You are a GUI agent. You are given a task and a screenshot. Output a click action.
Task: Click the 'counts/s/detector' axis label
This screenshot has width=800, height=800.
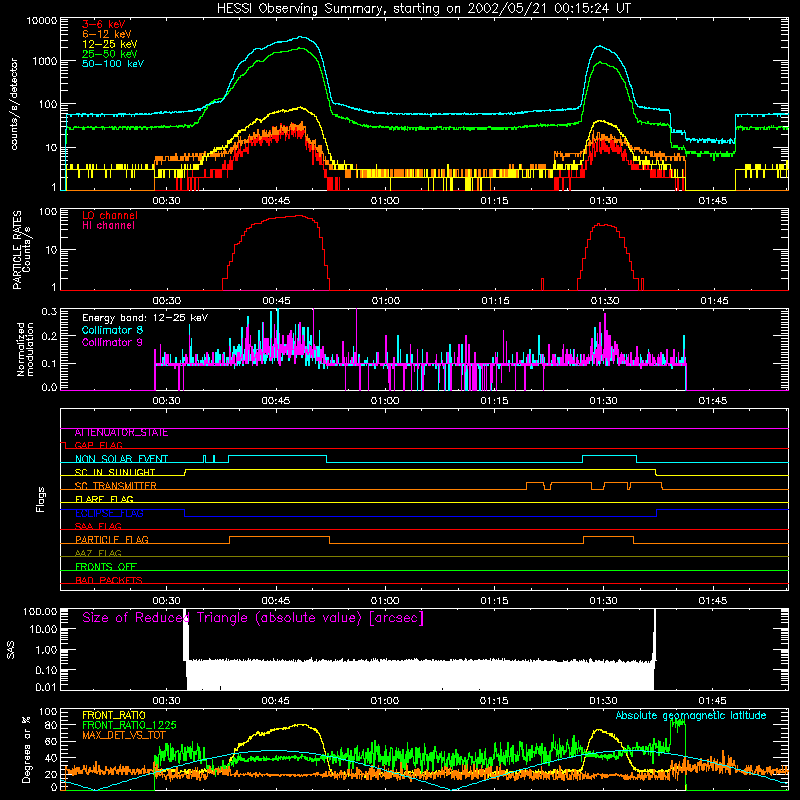14,104
